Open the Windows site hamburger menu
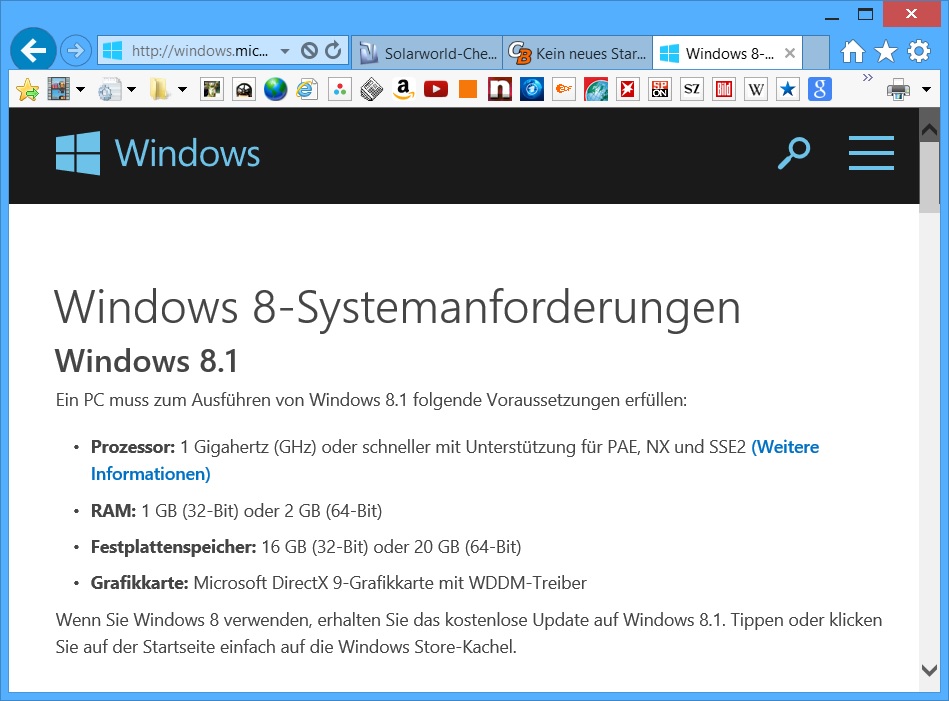The image size is (949, 701). click(x=871, y=153)
